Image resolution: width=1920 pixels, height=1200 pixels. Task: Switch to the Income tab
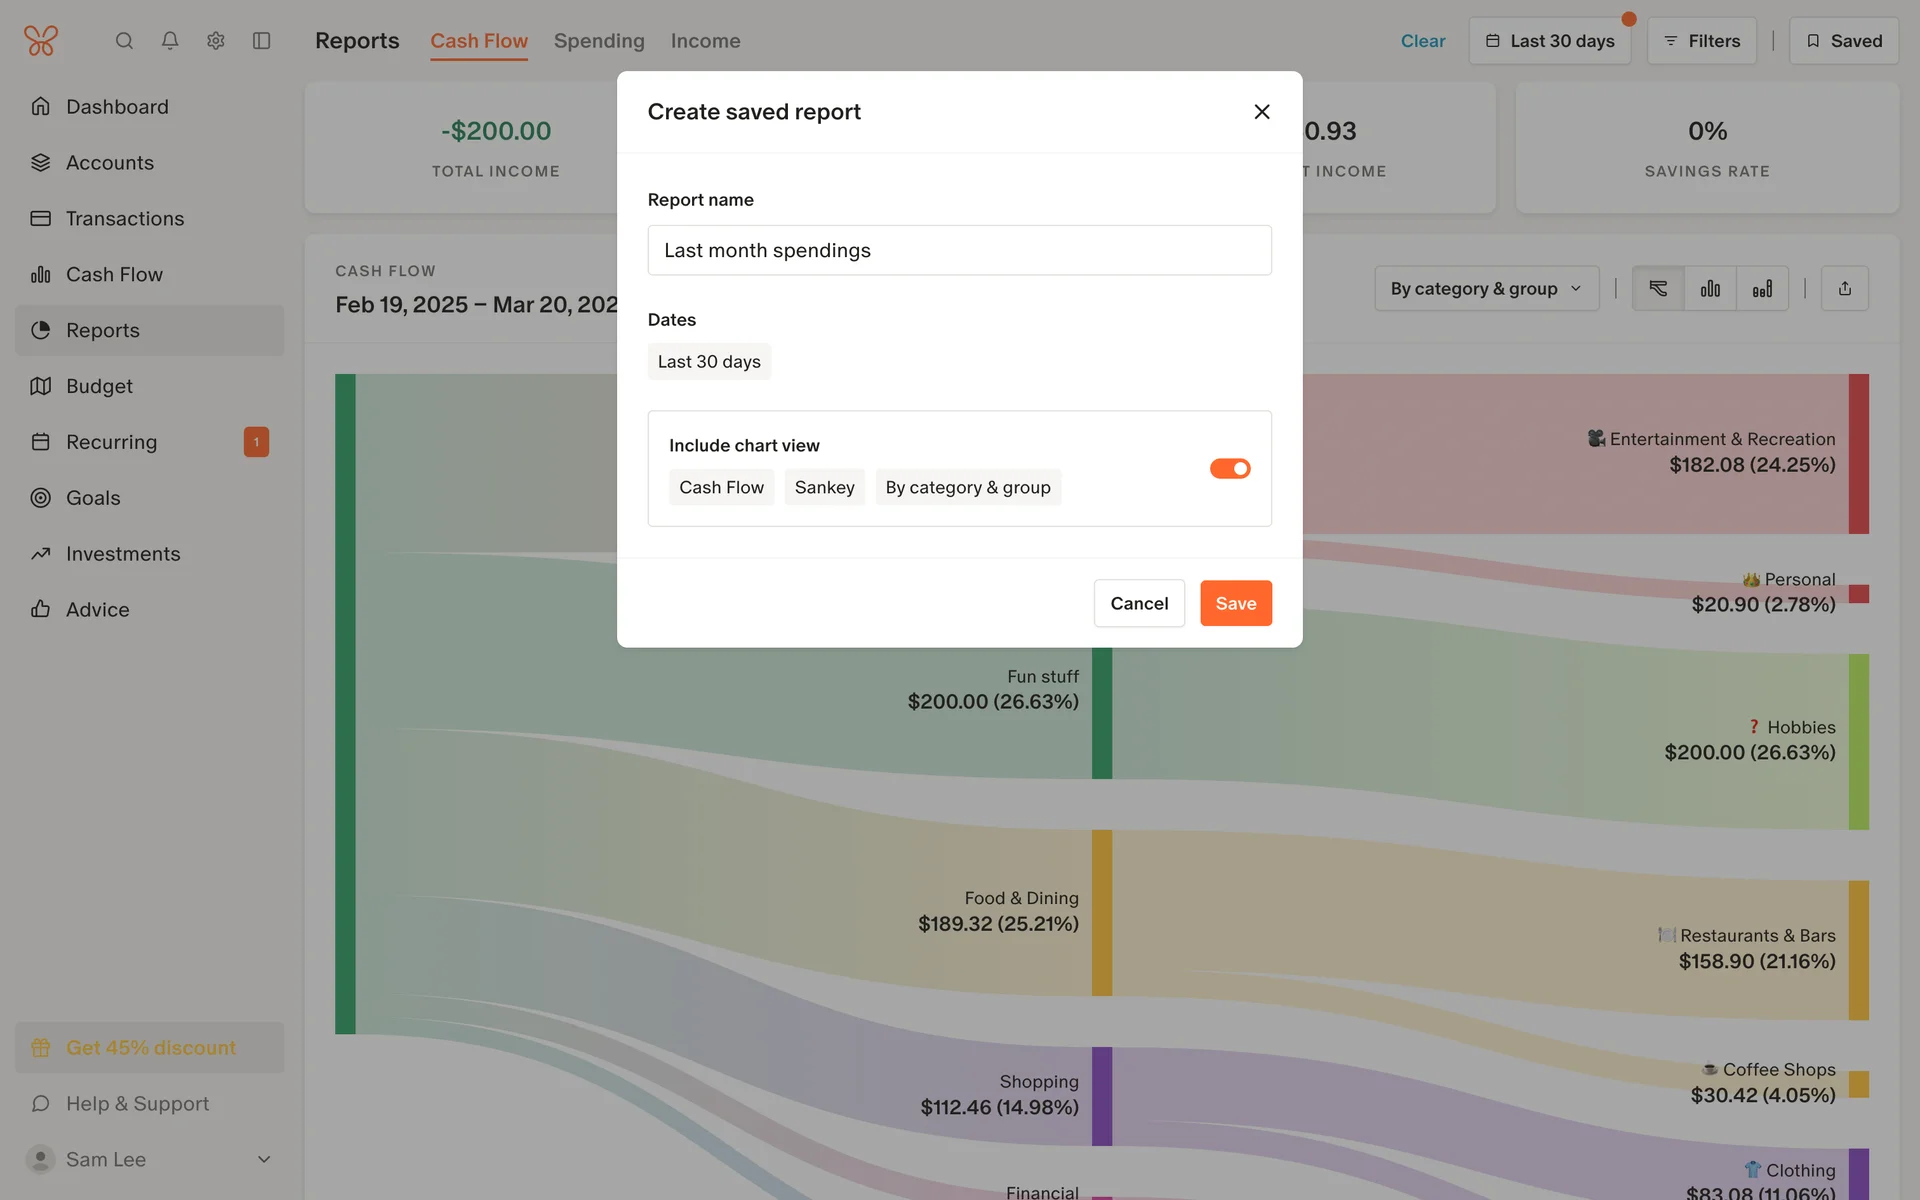click(x=705, y=41)
